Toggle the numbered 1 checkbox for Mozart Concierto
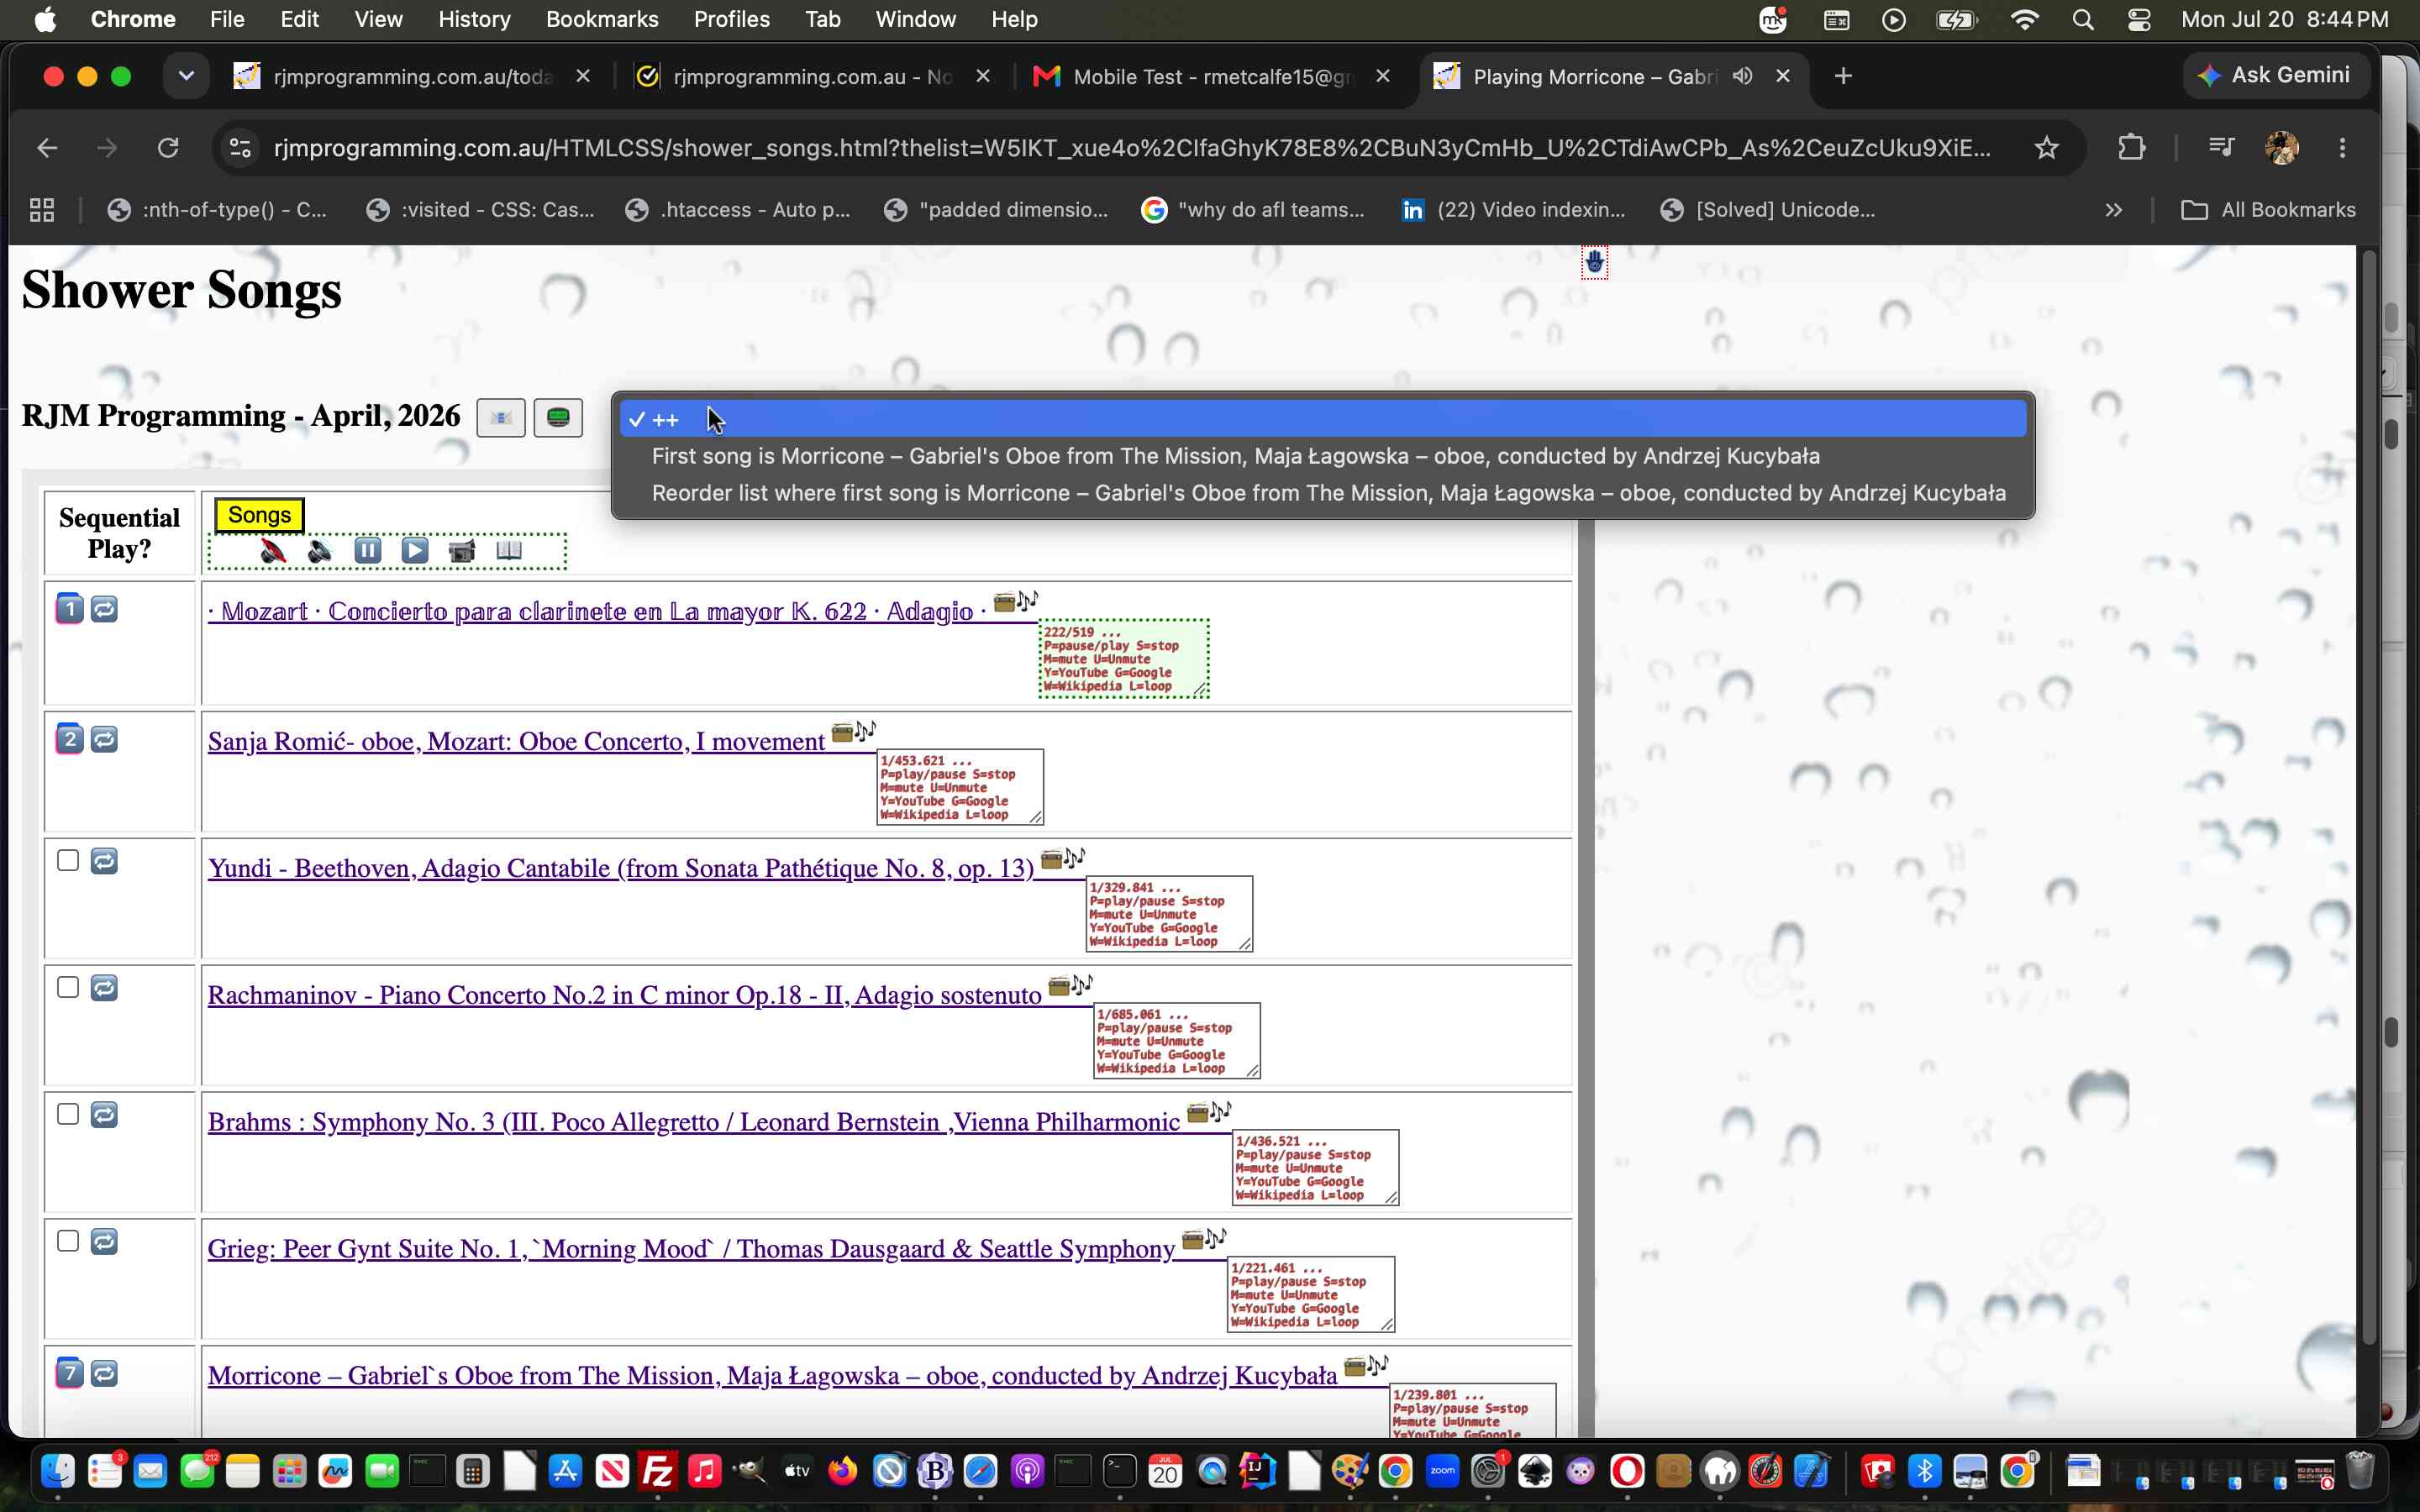The width and height of the screenshot is (2420, 1512). pyautogui.click(x=69, y=608)
